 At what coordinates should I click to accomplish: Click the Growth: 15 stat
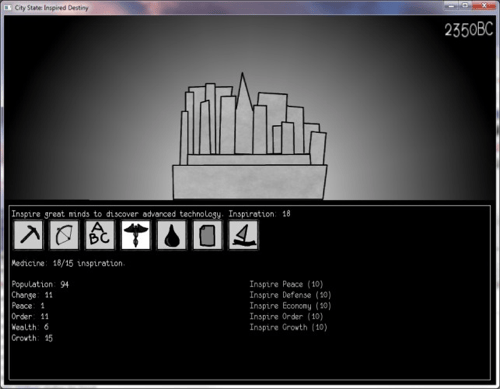click(32, 338)
